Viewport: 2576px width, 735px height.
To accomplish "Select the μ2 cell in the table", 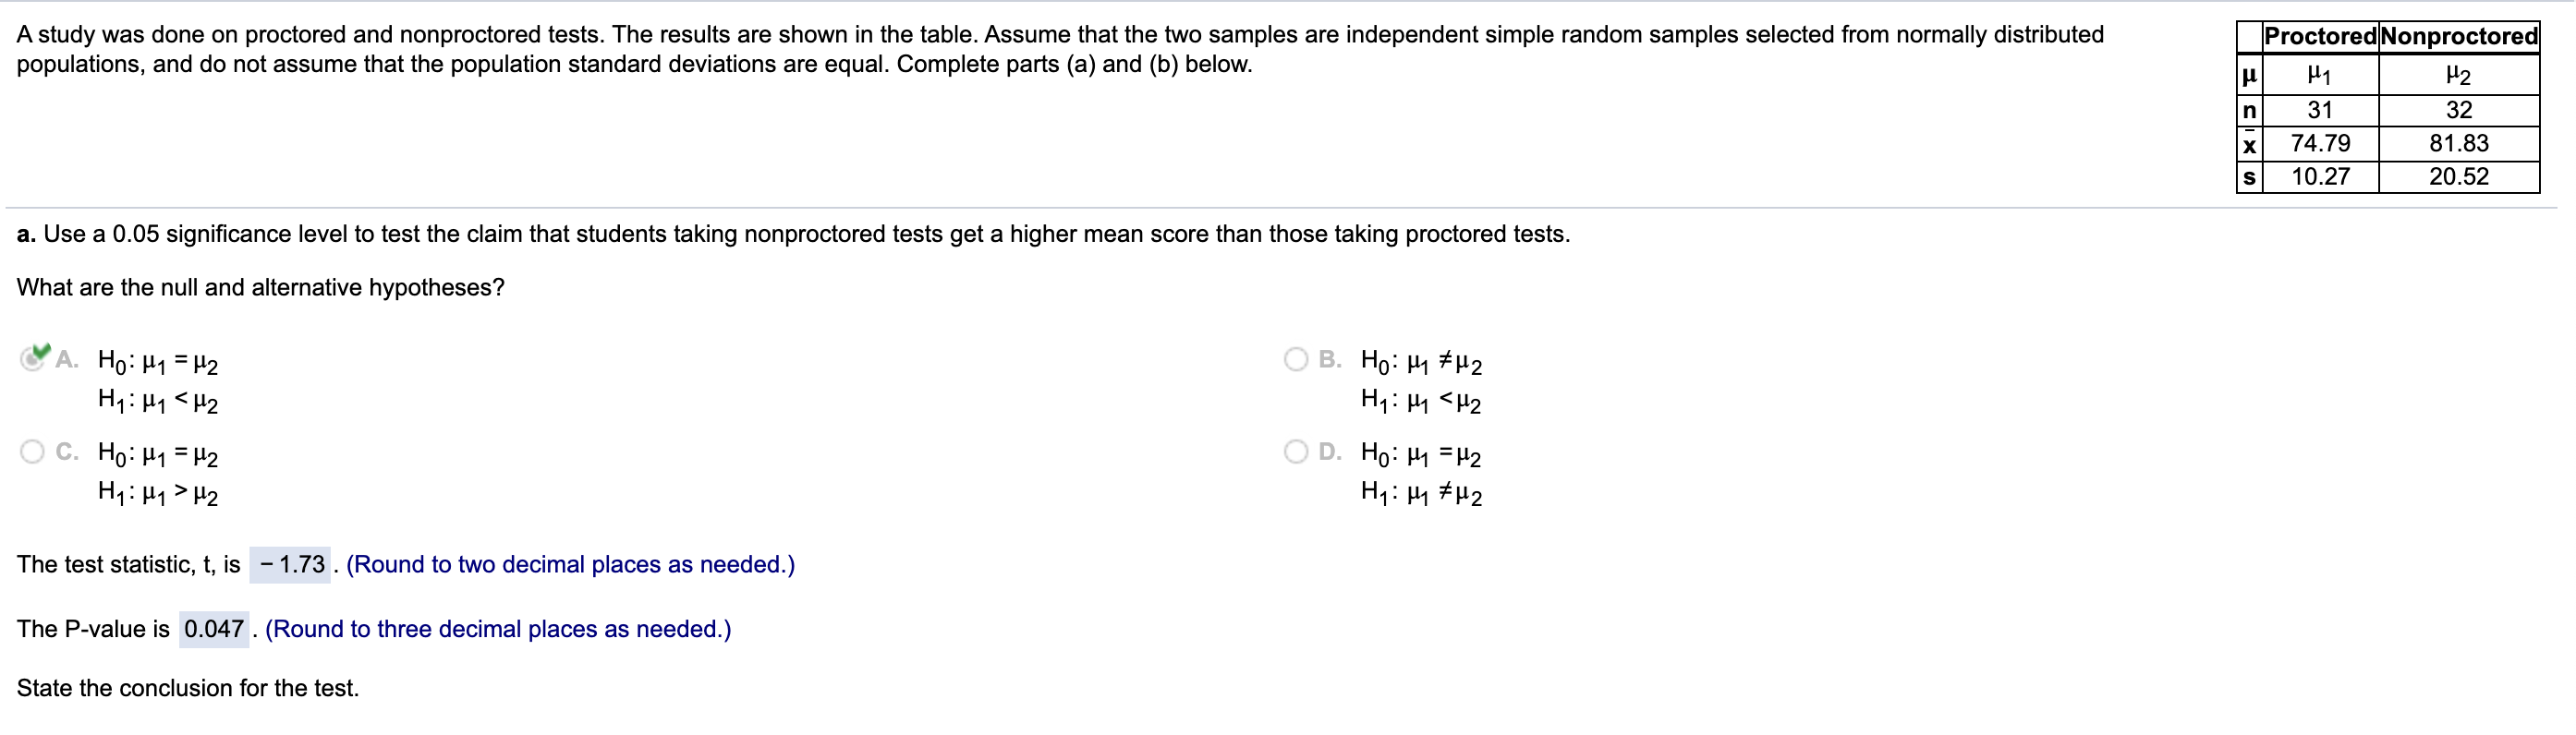I will (x=2460, y=75).
